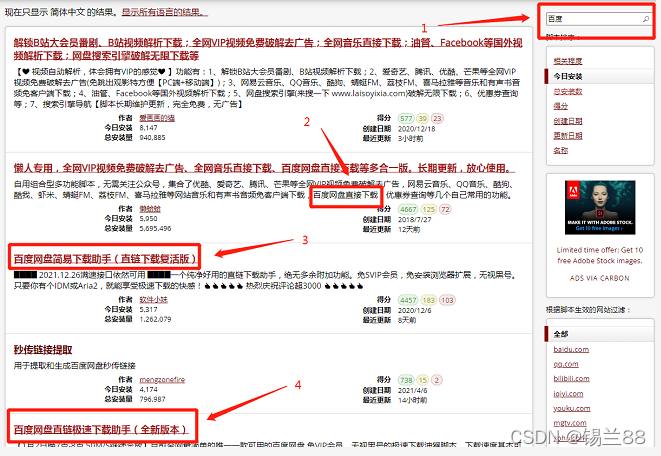Screen dimensions: 661x456
Task: Click the yellow 39 score badge
Action: [422, 118]
